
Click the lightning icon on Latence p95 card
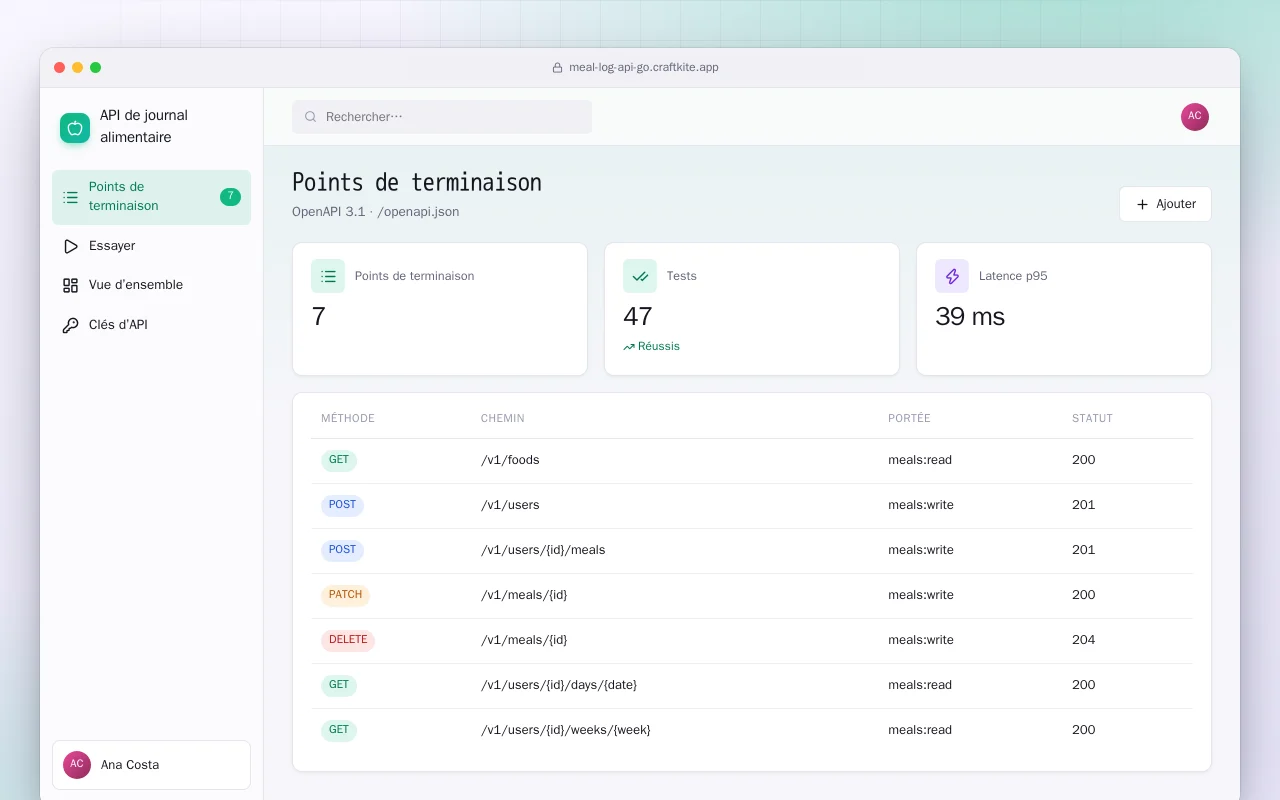coord(952,276)
